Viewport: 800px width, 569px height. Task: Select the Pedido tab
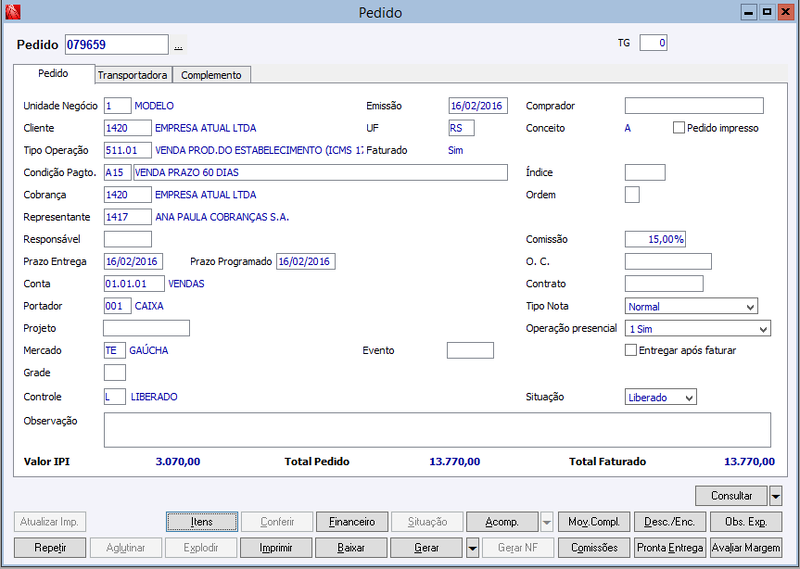pos(53,73)
